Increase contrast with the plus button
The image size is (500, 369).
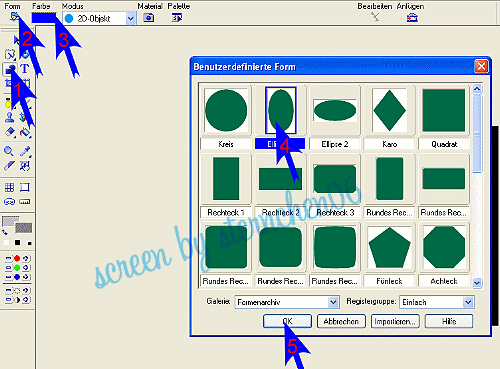coord(26,300)
